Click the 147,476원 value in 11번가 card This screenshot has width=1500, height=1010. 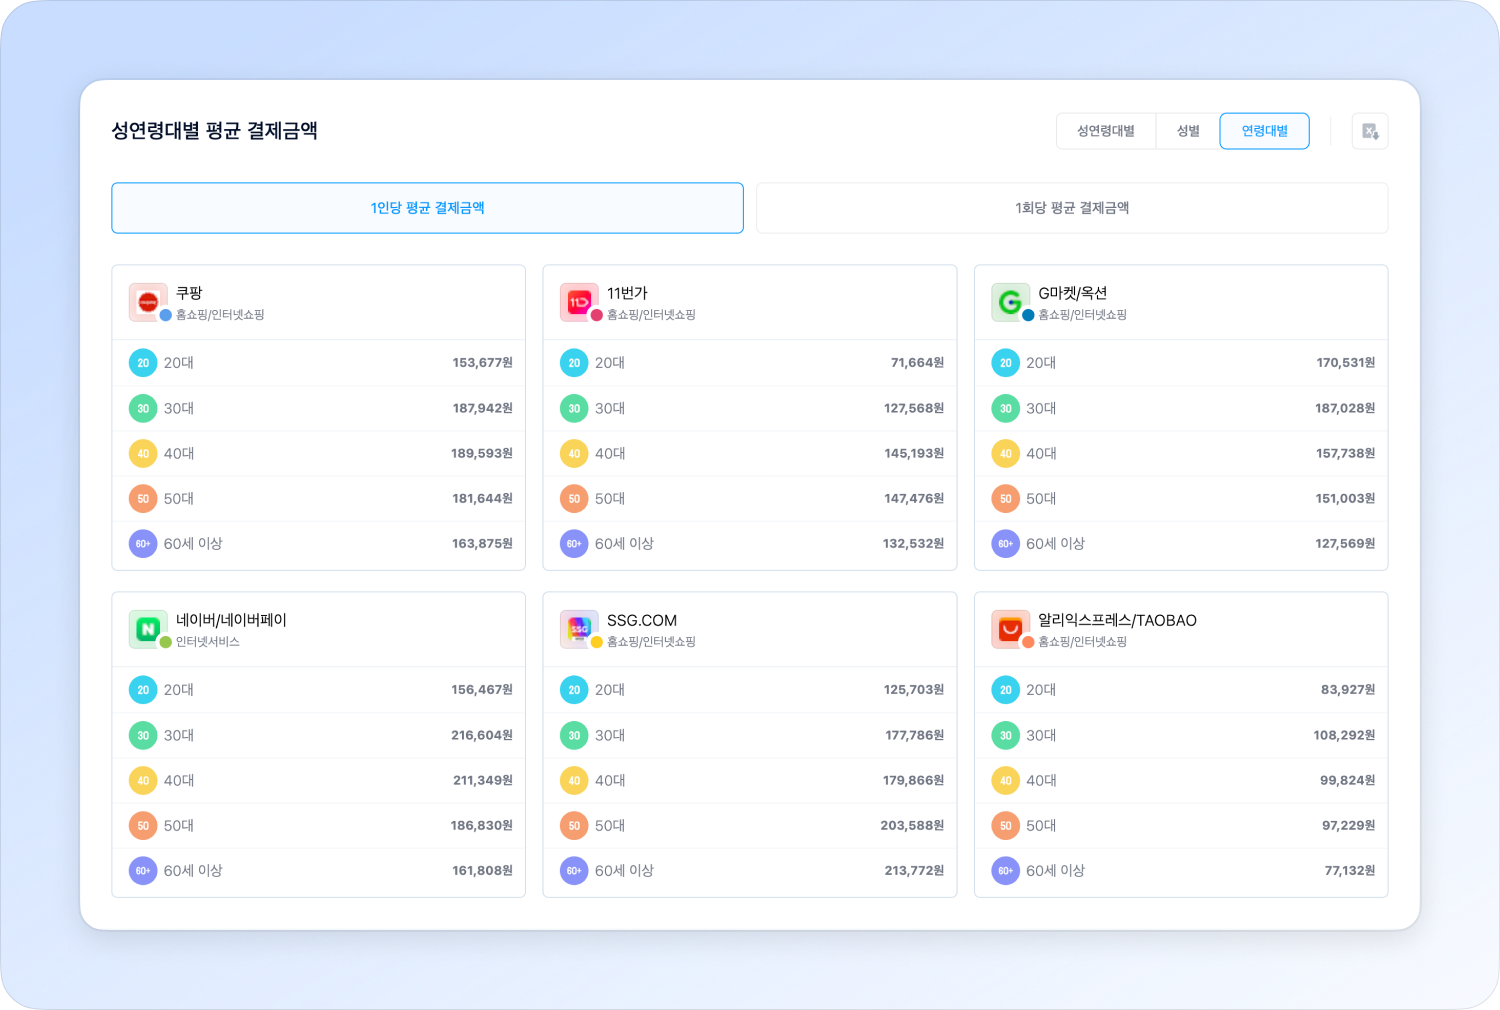[x=914, y=499]
